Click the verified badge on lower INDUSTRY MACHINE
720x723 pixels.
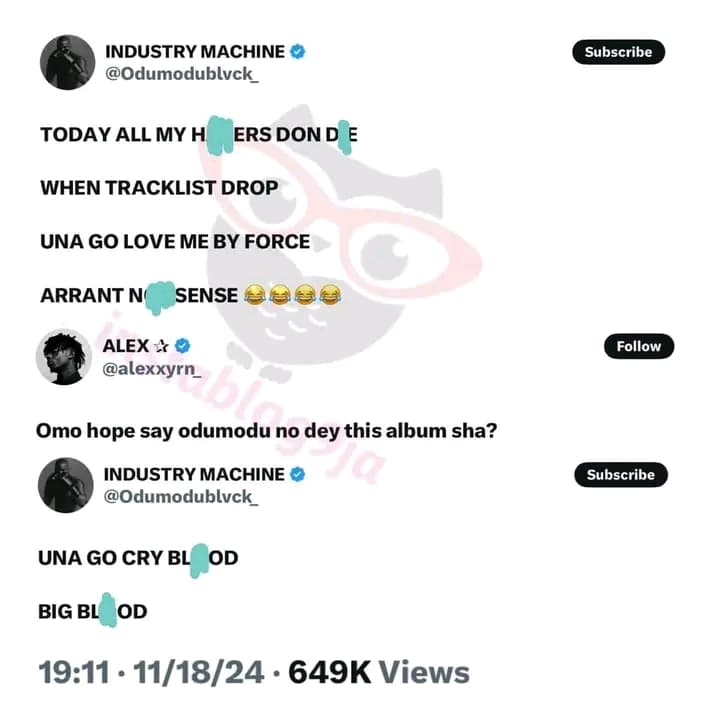[x=298, y=474]
